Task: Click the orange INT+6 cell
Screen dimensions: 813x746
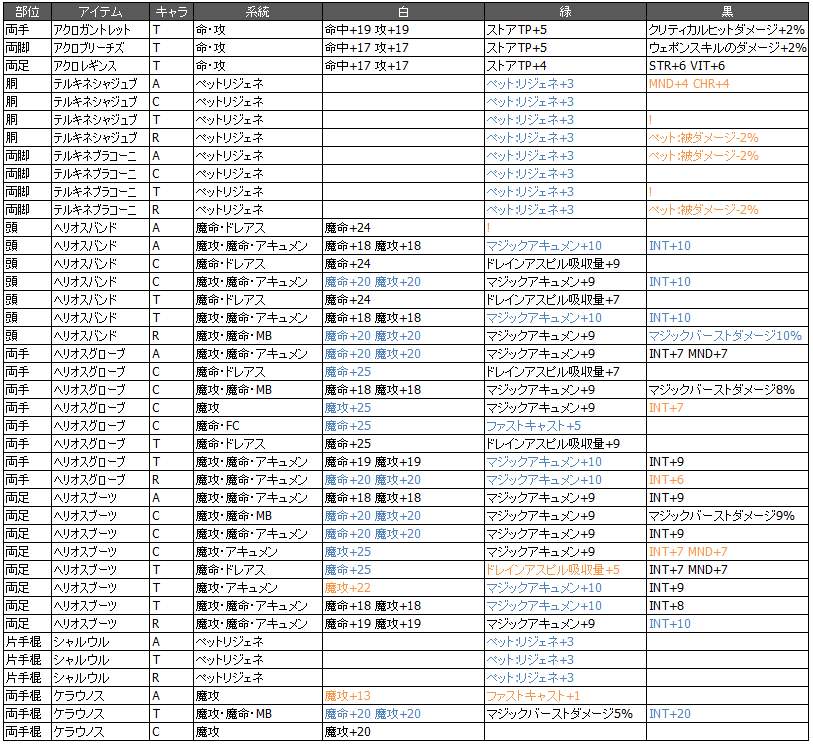Action: pyautogui.click(x=727, y=480)
